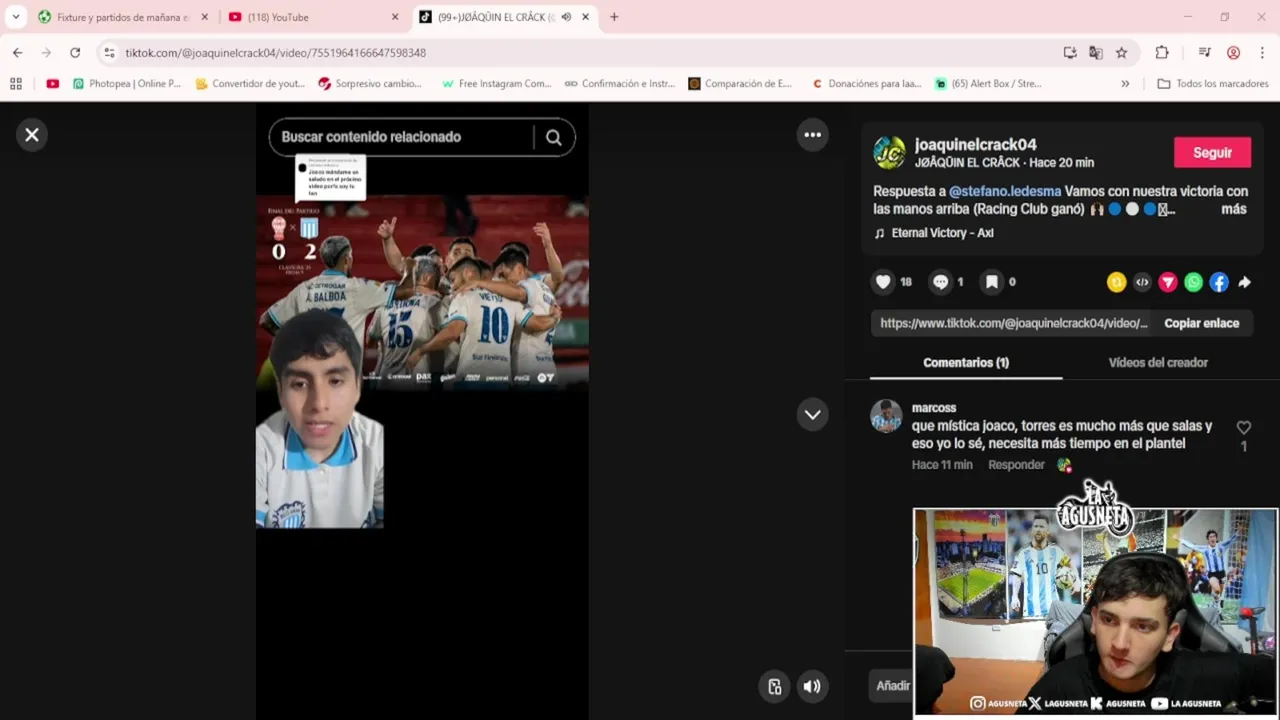Open extensions puzzle icon
The width and height of the screenshot is (1280, 720).
click(x=1161, y=53)
